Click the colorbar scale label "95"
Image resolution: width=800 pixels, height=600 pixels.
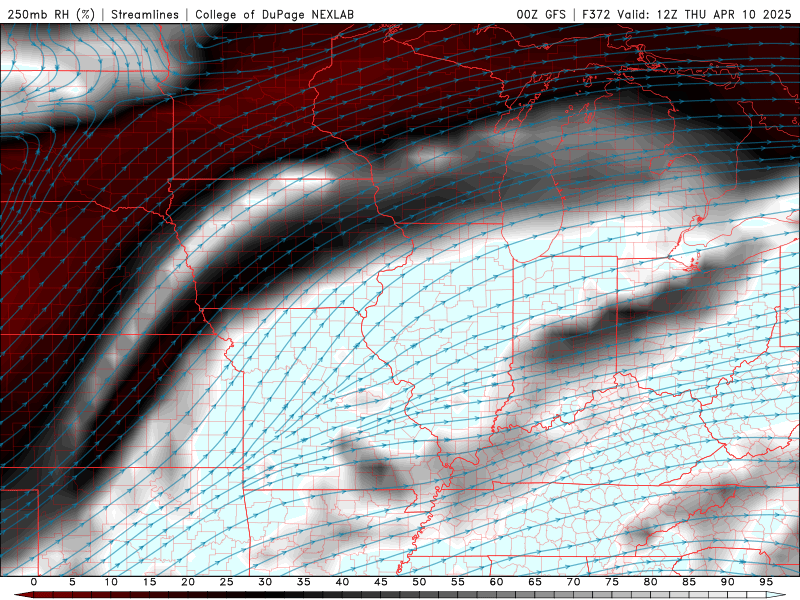pos(766,582)
